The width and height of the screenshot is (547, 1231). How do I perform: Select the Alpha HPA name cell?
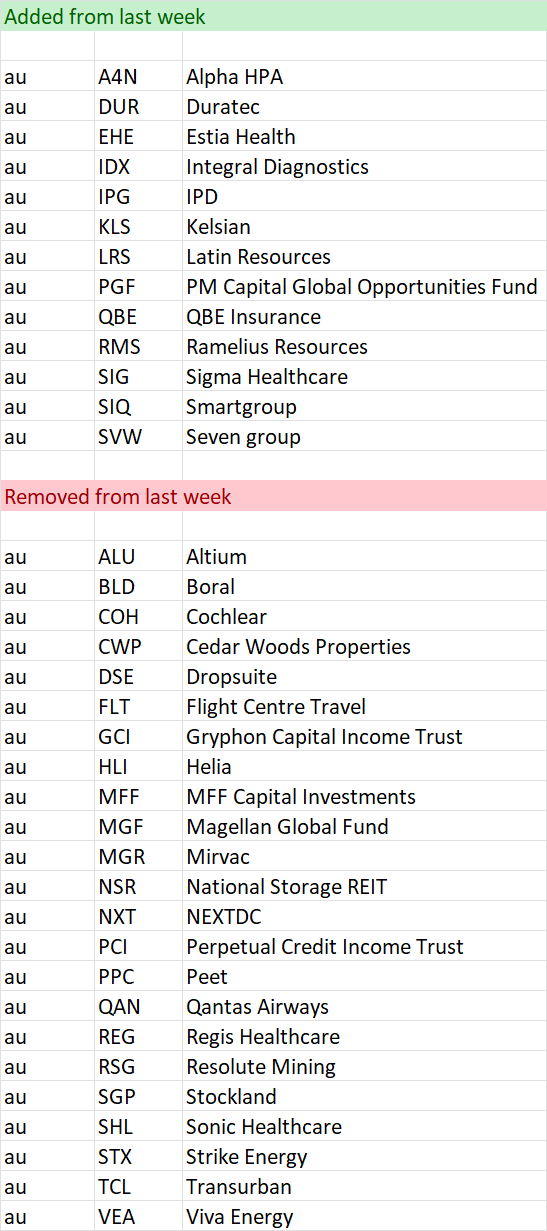tap(364, 76)
